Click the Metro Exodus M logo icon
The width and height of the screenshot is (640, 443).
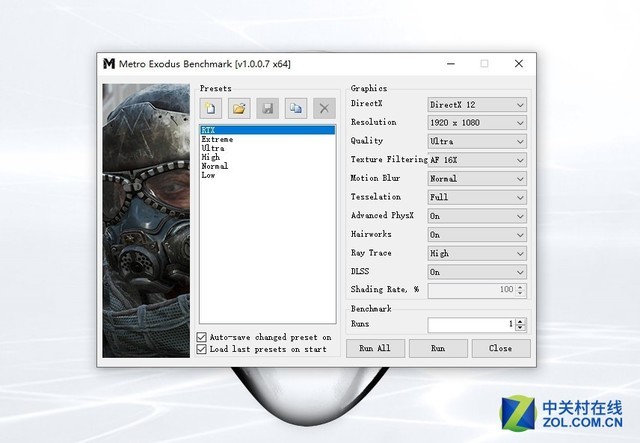pyautogui.click(x=109, y=64)
